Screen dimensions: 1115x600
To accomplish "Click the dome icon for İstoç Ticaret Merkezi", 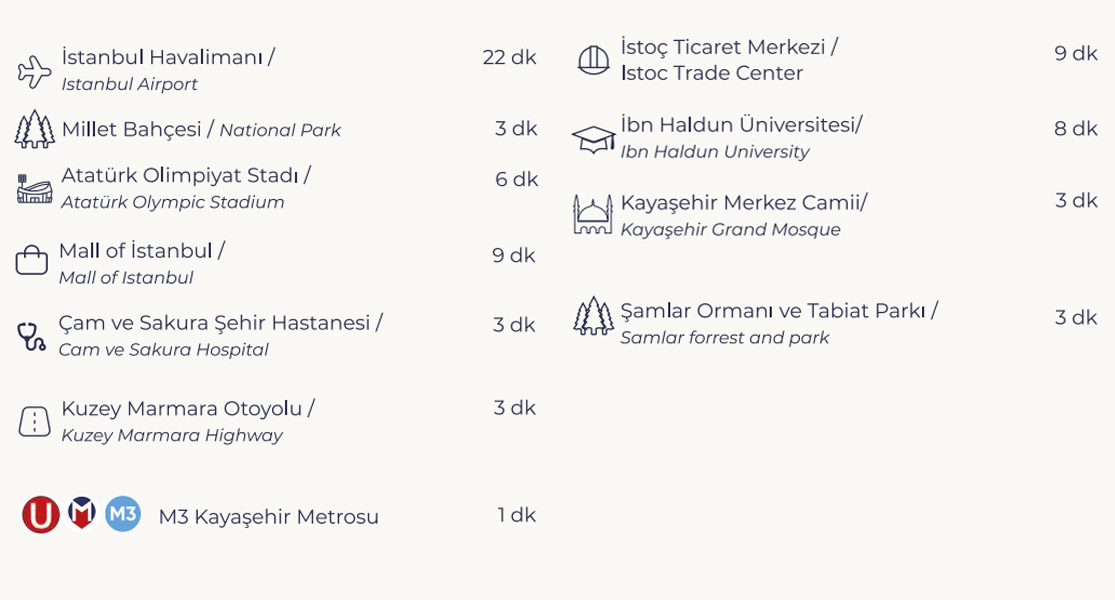I will coord(594,60).
